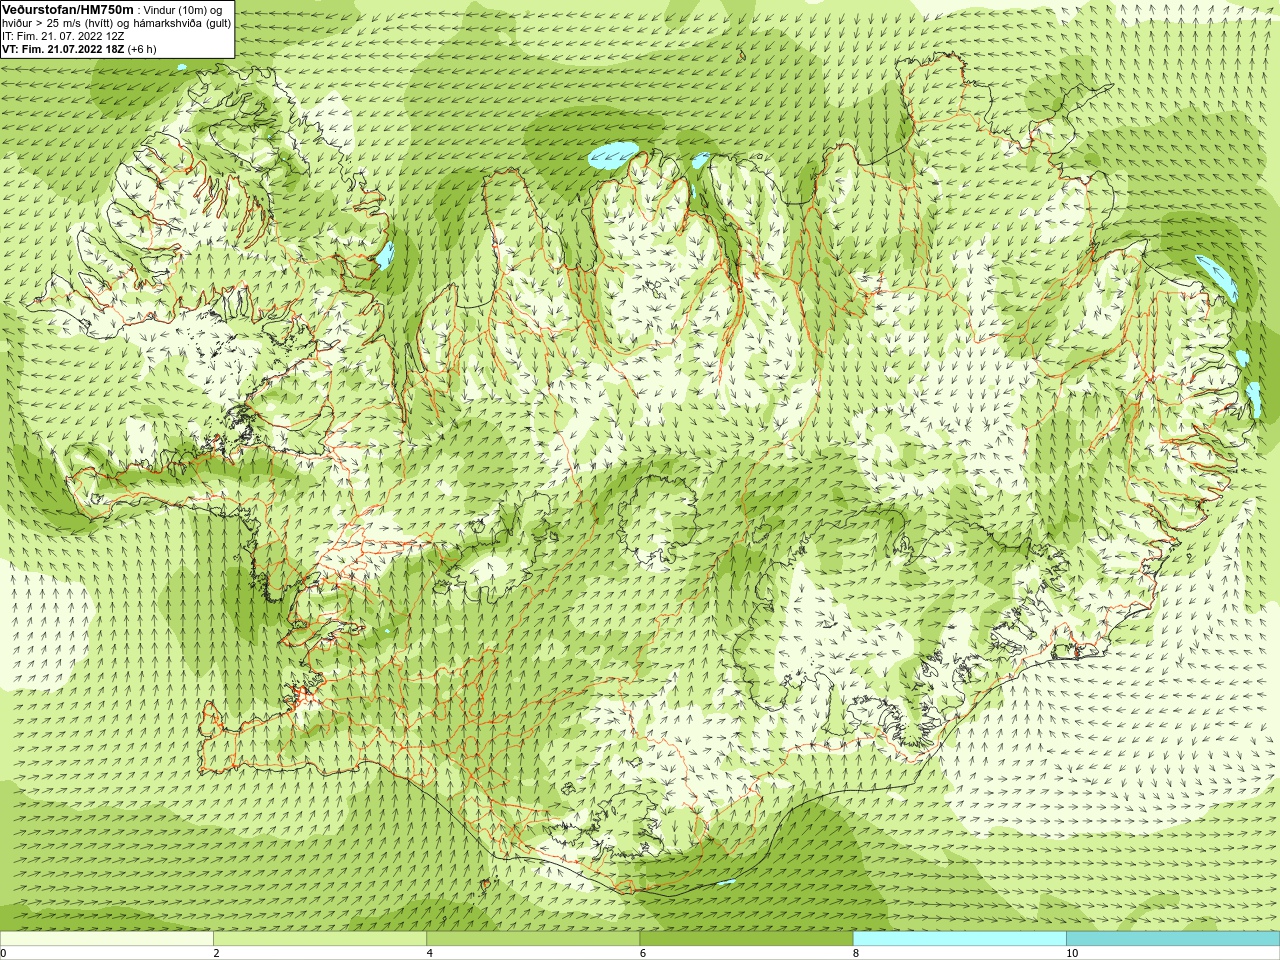Image resolution: width=1280 pixels, height=960 pixels.
Task: Click the scale label '6'
Action: tap(643, 953)
